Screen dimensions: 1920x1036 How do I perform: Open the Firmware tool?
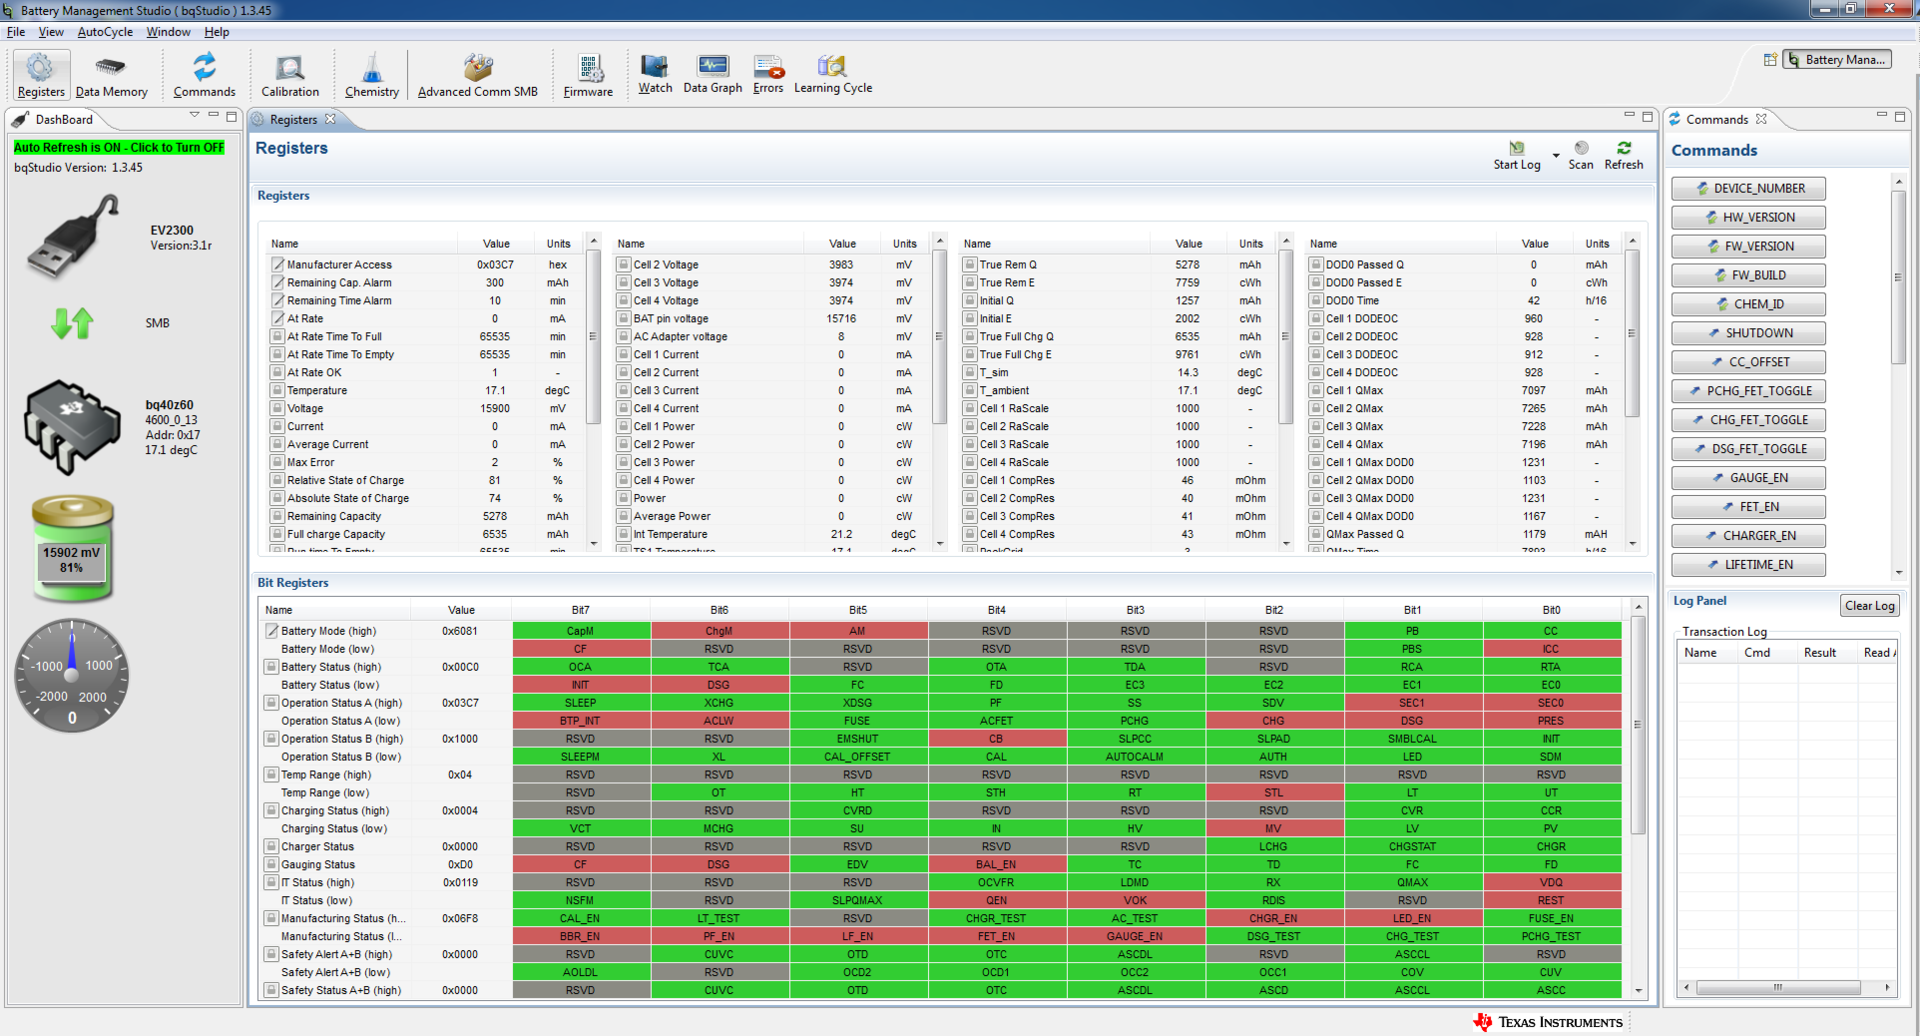pos(588,75)
